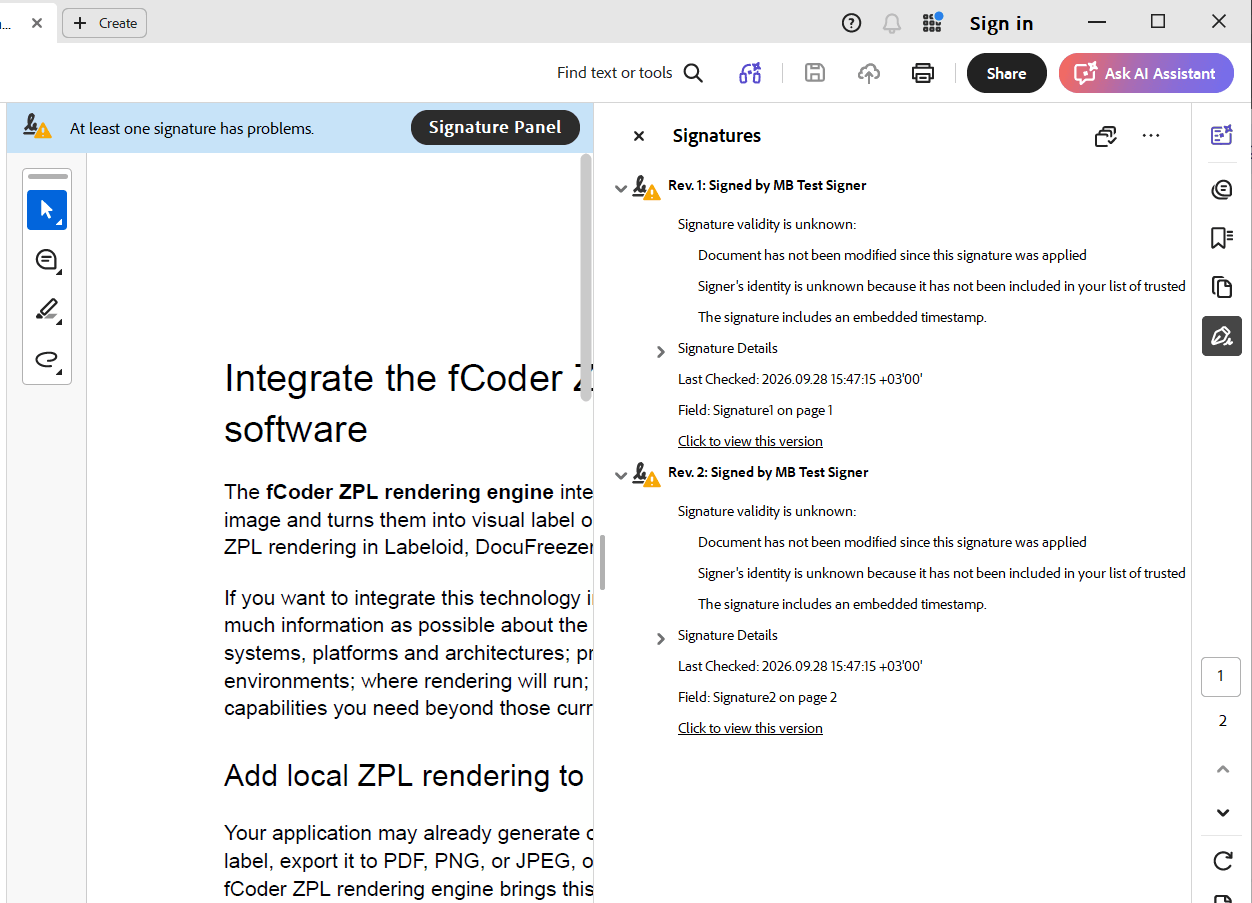The height and width of the screenshot is (903, 1252).
Task: Select the Highlight pen tool
Action: [x=47, y=310]
